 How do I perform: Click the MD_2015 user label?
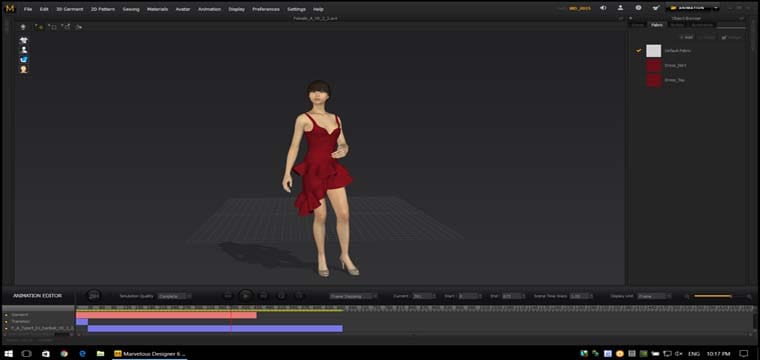[580, 8]
